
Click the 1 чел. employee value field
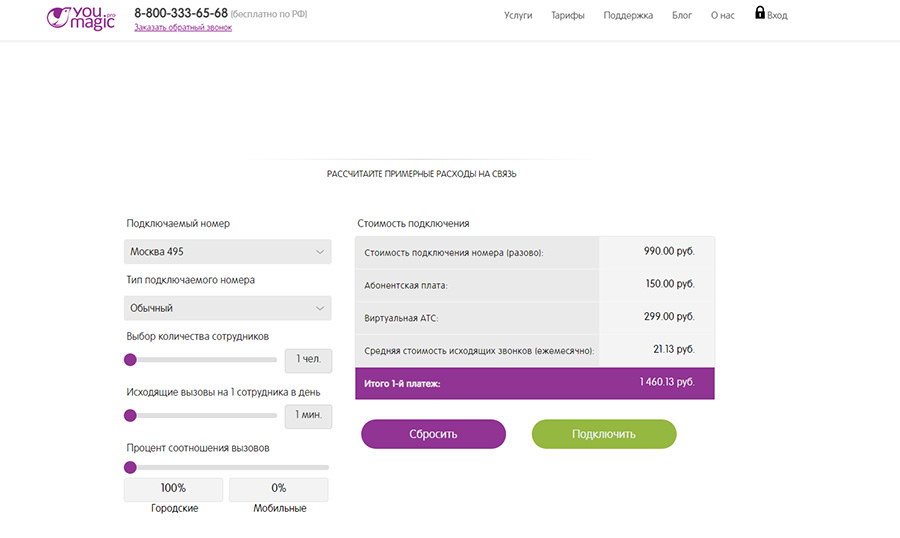pos(308,360)
